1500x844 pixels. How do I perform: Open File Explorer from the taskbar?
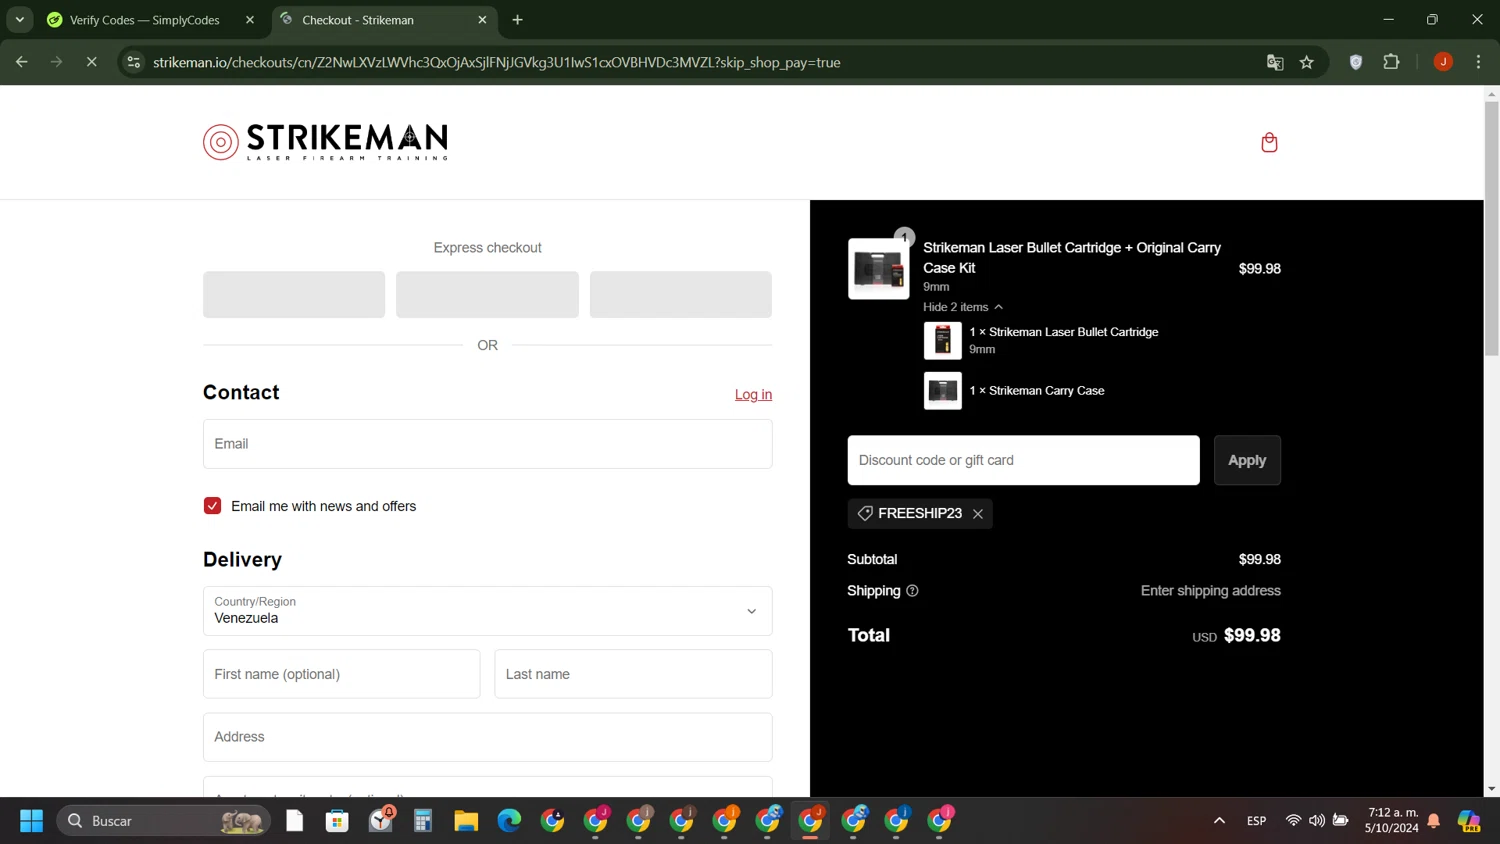466,821
